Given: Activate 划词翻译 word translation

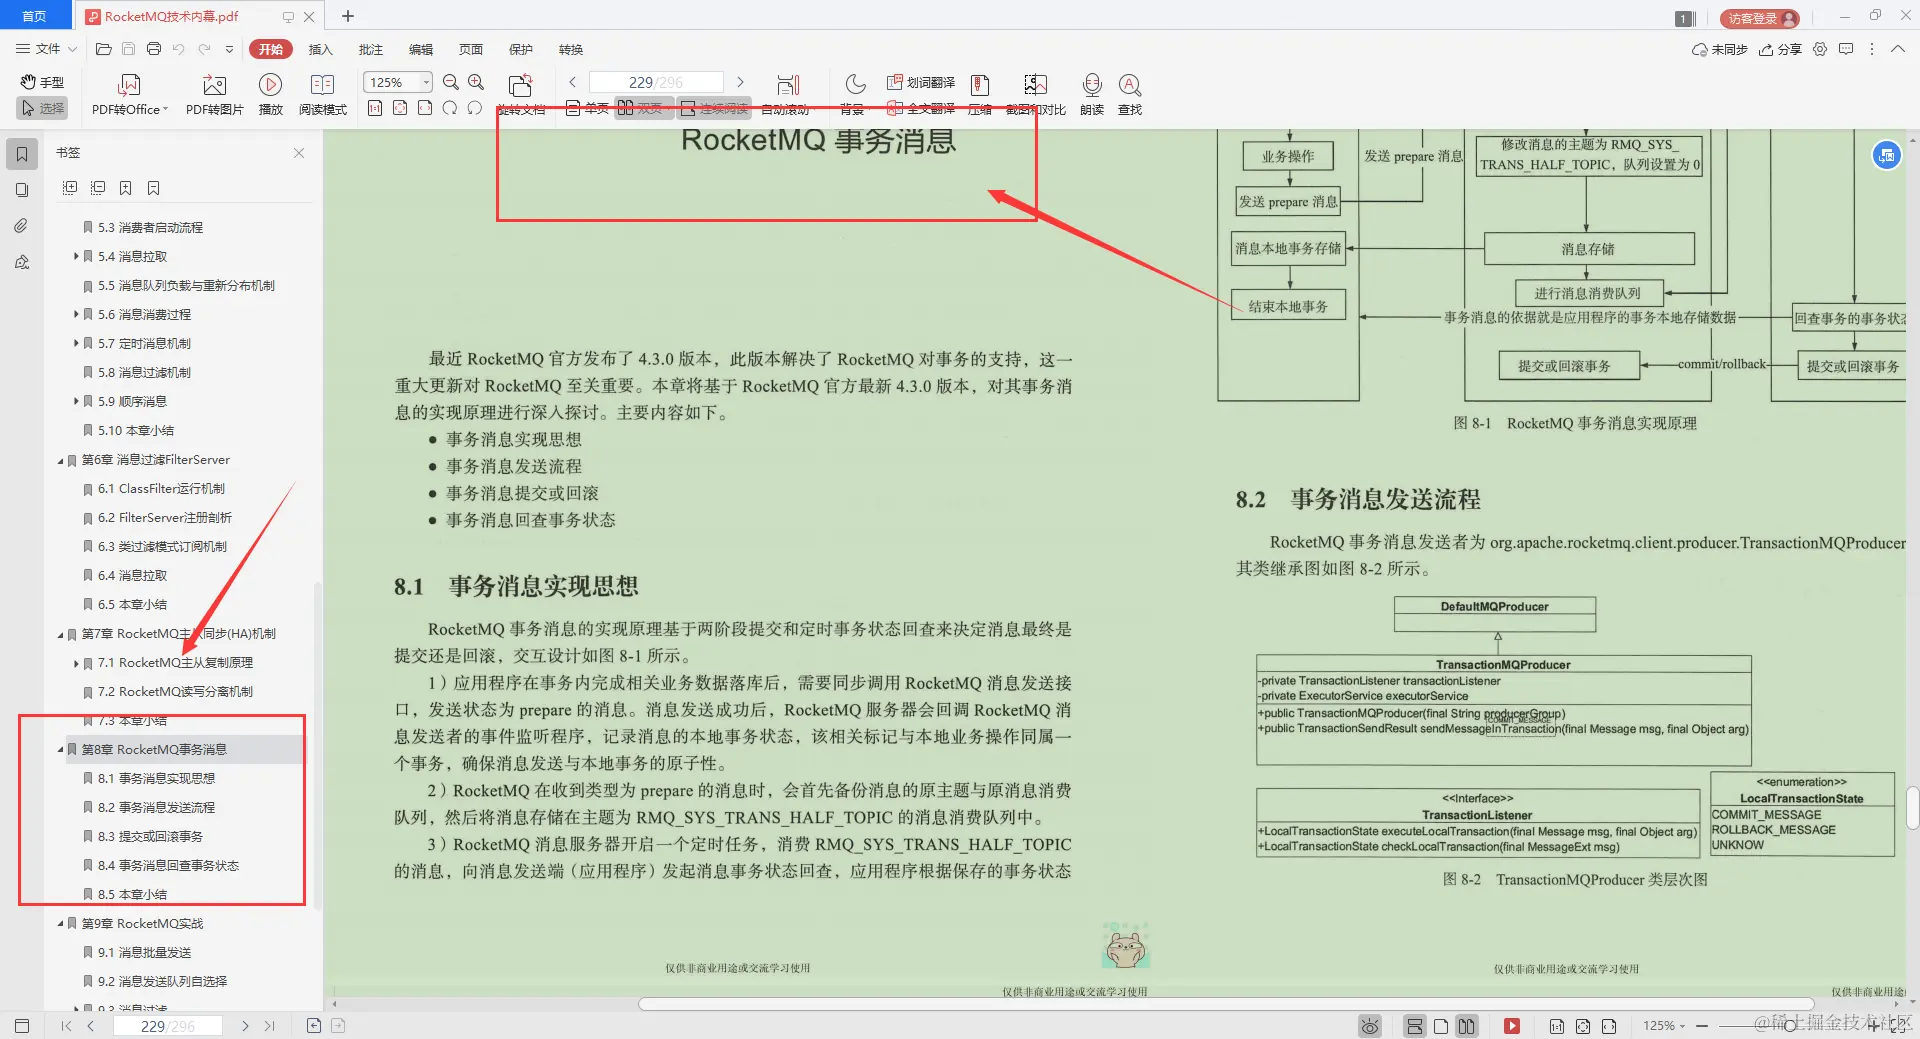Looking at the screenshot, I should (x=920, y=83).
